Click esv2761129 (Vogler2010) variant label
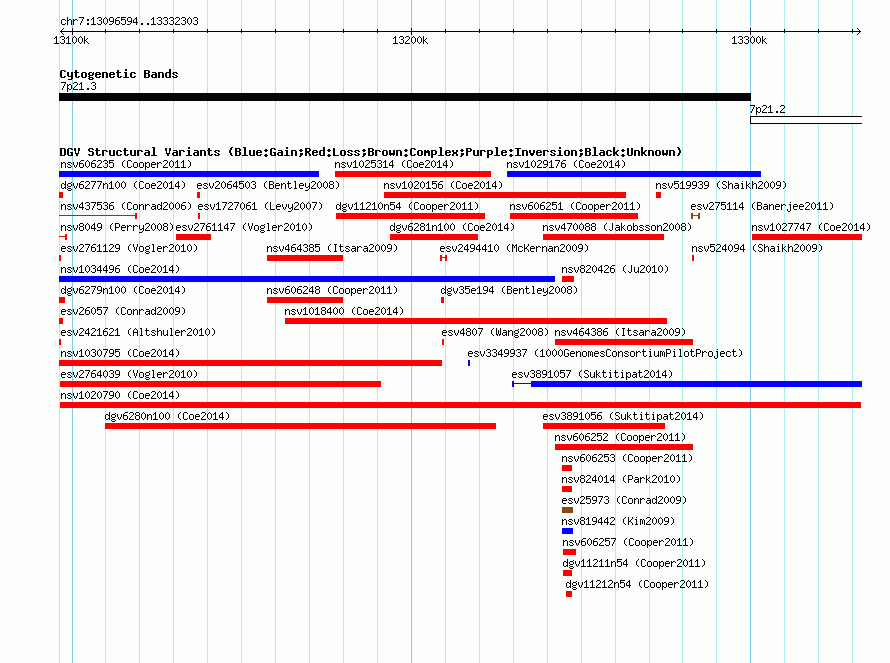890x663 pixels. [x=129, y=248]
